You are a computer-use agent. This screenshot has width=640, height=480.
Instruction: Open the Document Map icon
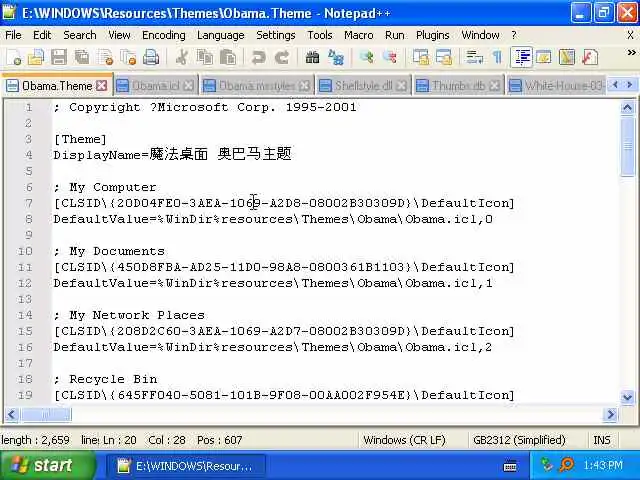coord(567,57)
